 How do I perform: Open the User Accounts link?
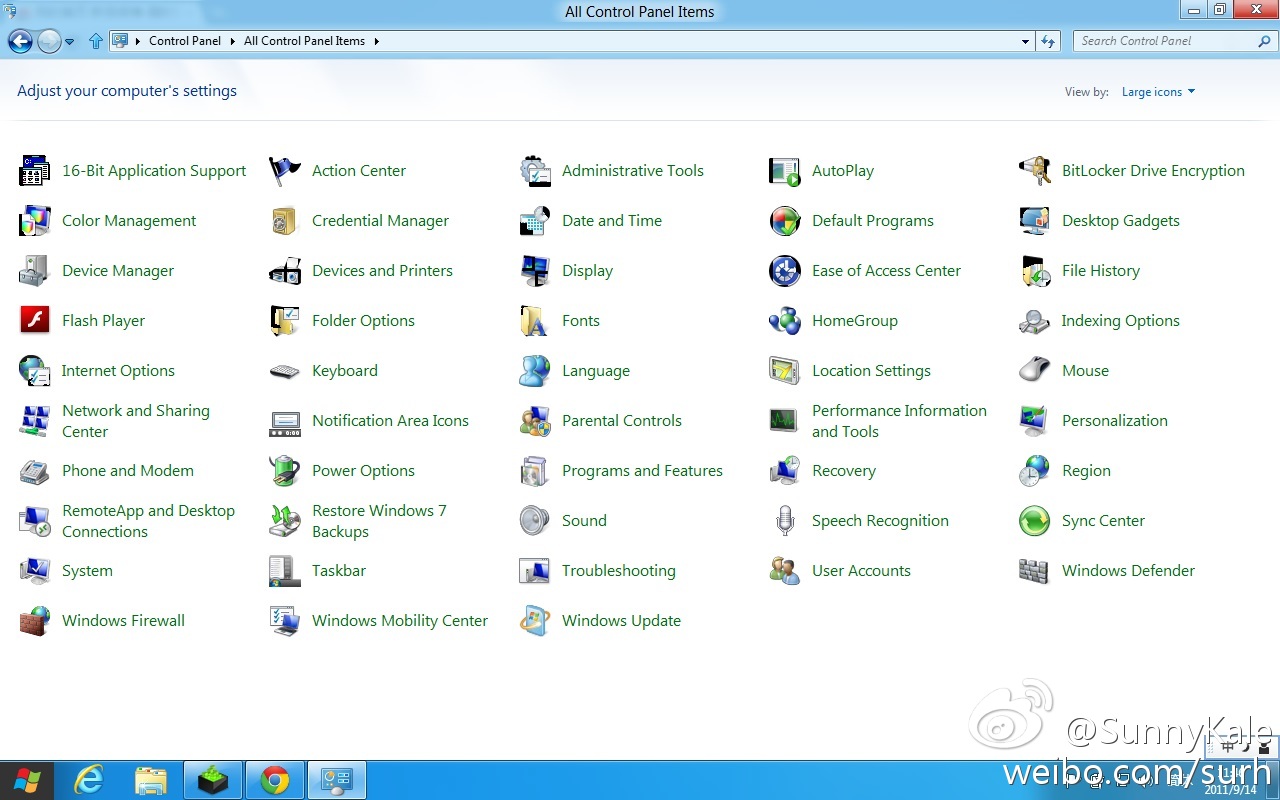[861, 571]
